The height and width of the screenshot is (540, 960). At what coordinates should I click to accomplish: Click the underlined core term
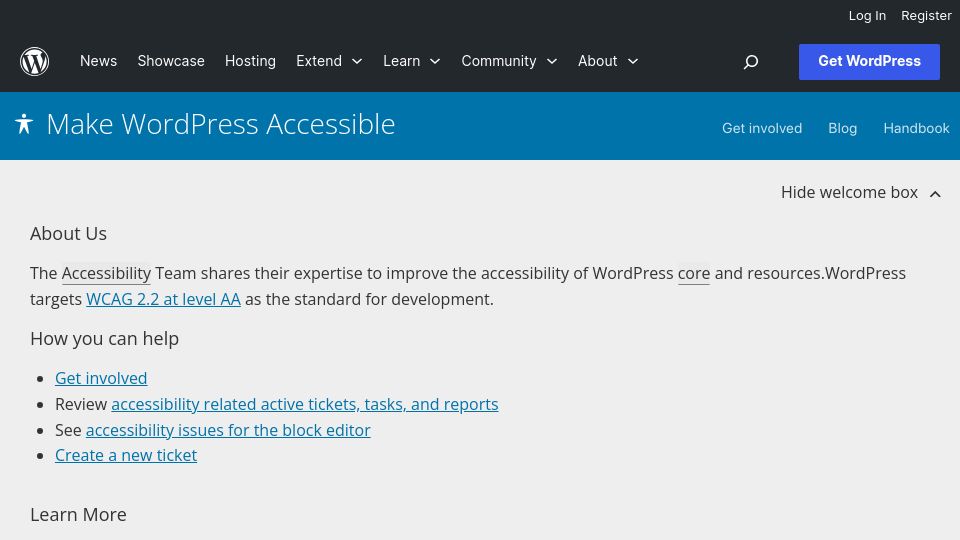coord(694,274)
